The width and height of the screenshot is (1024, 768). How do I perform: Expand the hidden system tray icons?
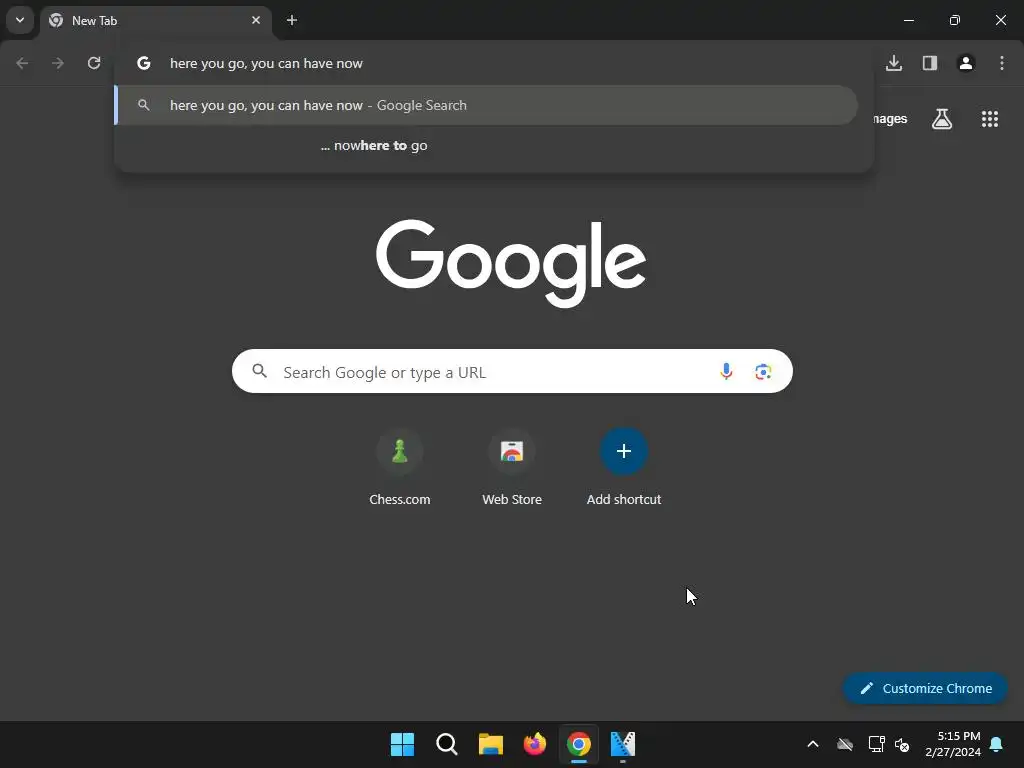point(813,744)
